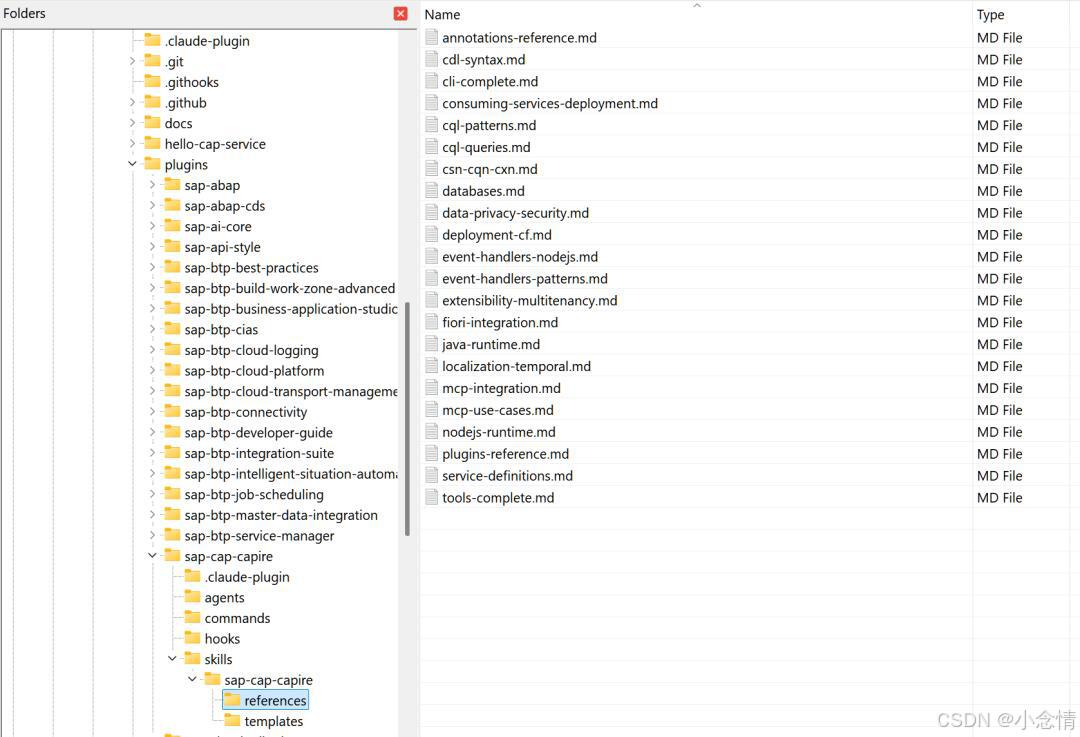1080x737 pixels.
Task: Select the data-privacy-security.md file
Action: (x=515, y=213)
